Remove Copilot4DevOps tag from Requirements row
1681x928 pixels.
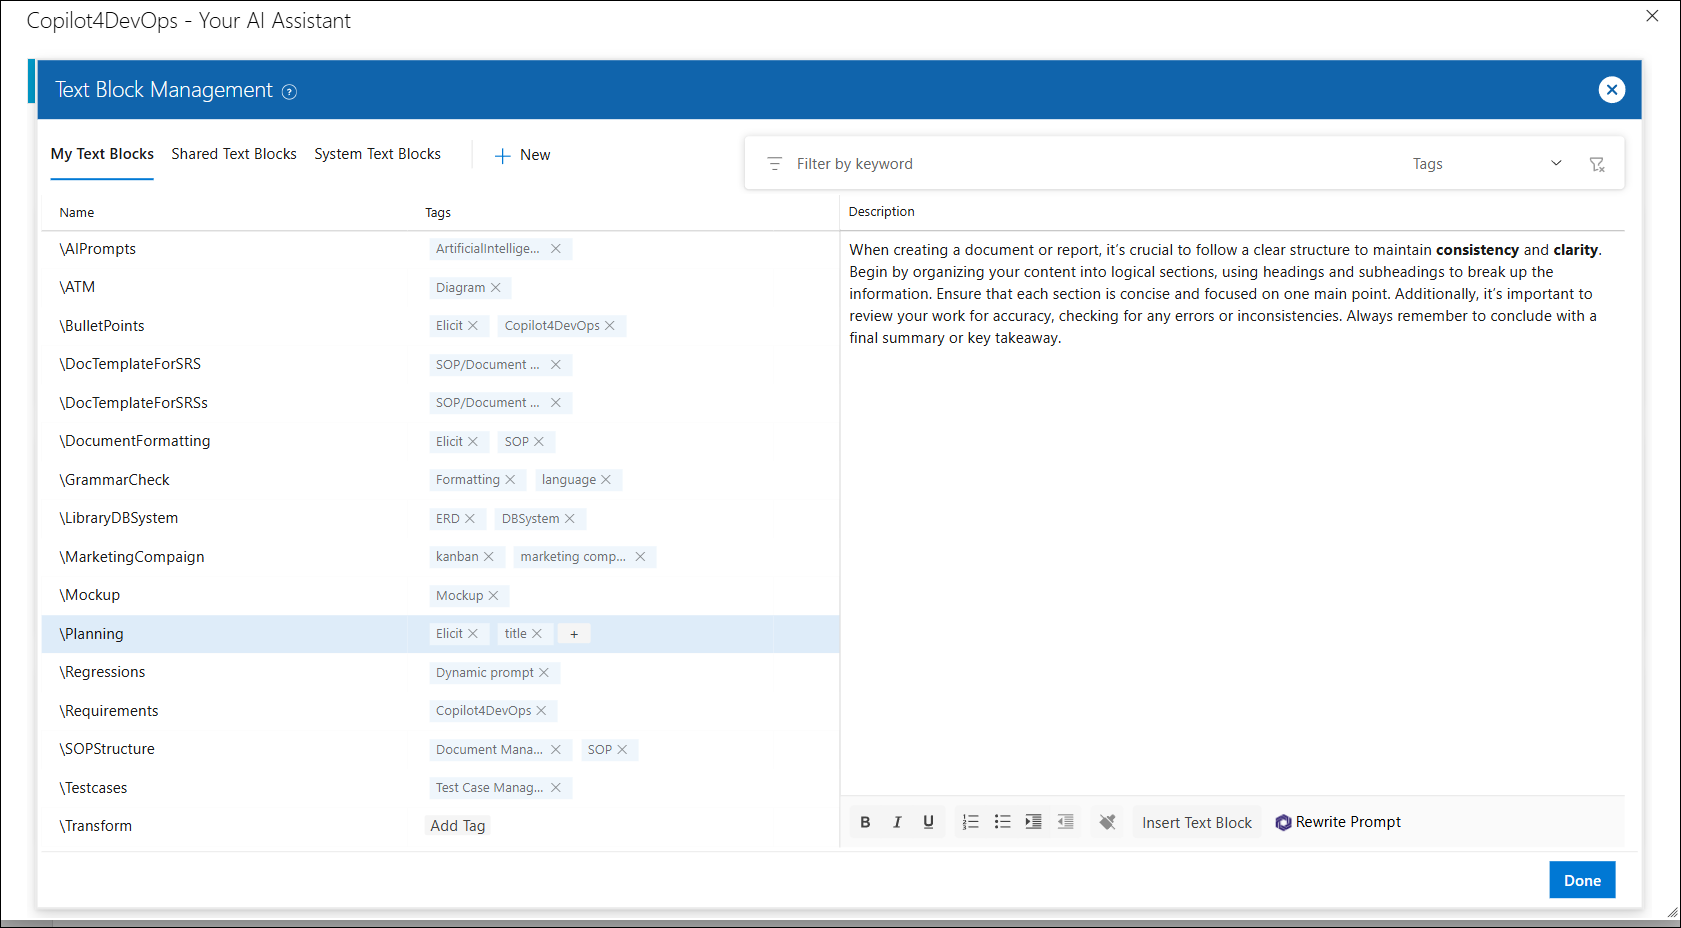pos(541,711)
